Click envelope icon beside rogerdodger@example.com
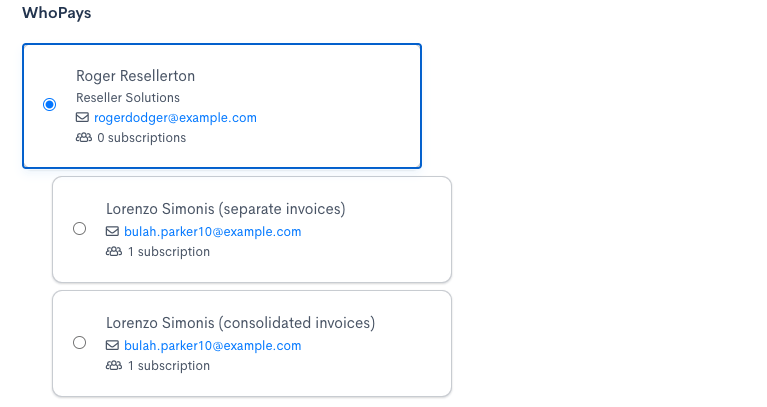767x407 pixels. tap(83, 118)
